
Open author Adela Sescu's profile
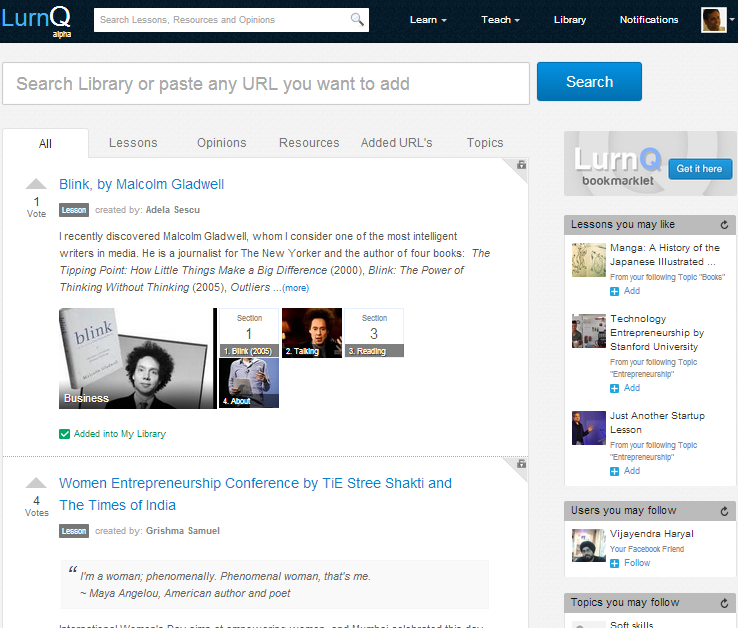[x=173, y=210]
